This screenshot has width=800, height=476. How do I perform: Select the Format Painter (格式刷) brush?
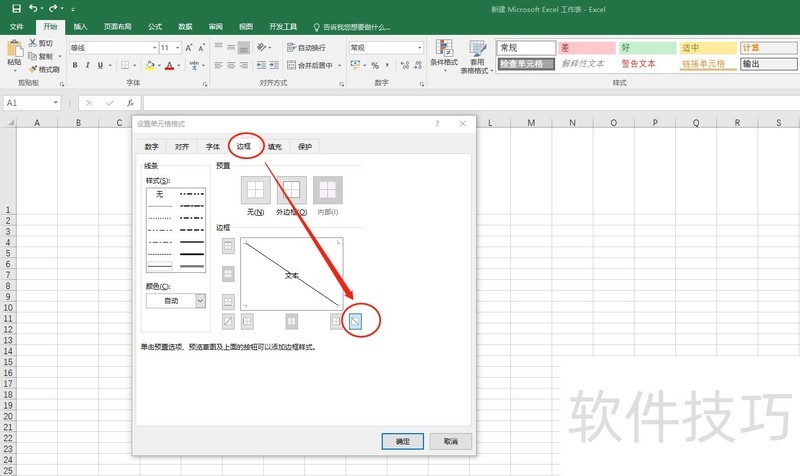[x=33, y=69]
